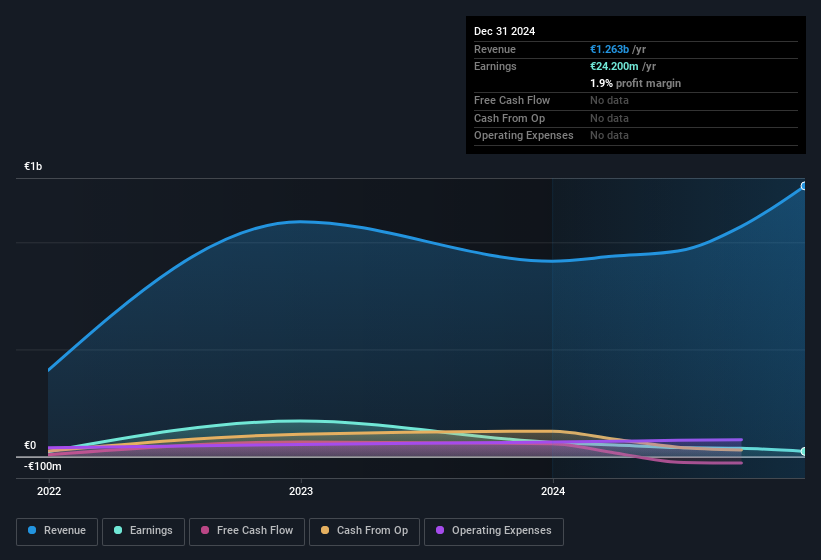Viewport: 821px width, 560px height.
Task: Click the Free Cash Flow row in tooltip
Action: (x=636, y=100)
